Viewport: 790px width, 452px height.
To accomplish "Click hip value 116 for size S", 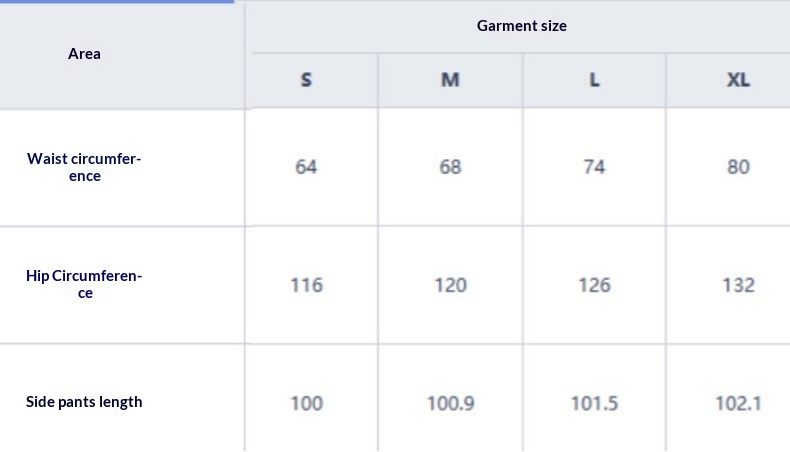I will (x=306, y=285).
